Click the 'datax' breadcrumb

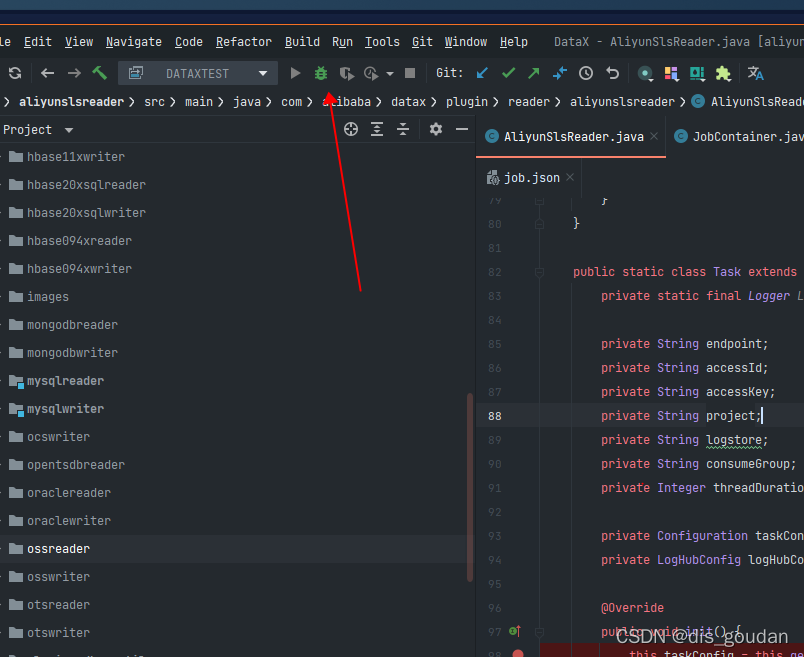tap(408, 102)
